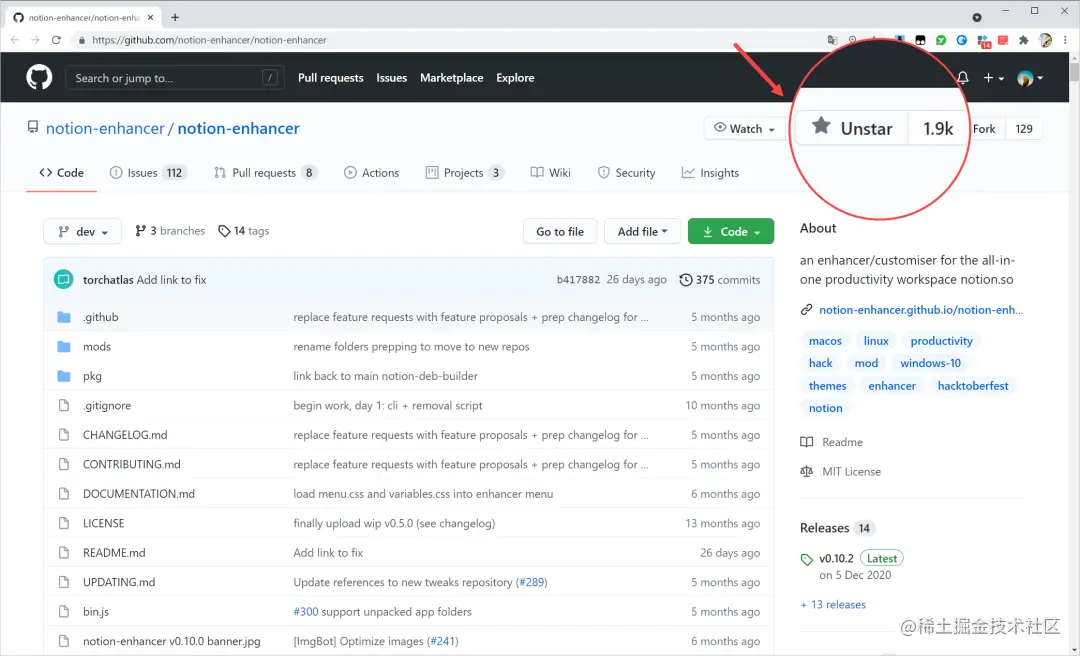Screen dimensions: 1080x656
Task: Select the macos topic tag
Action: click(x=825, y=341)
